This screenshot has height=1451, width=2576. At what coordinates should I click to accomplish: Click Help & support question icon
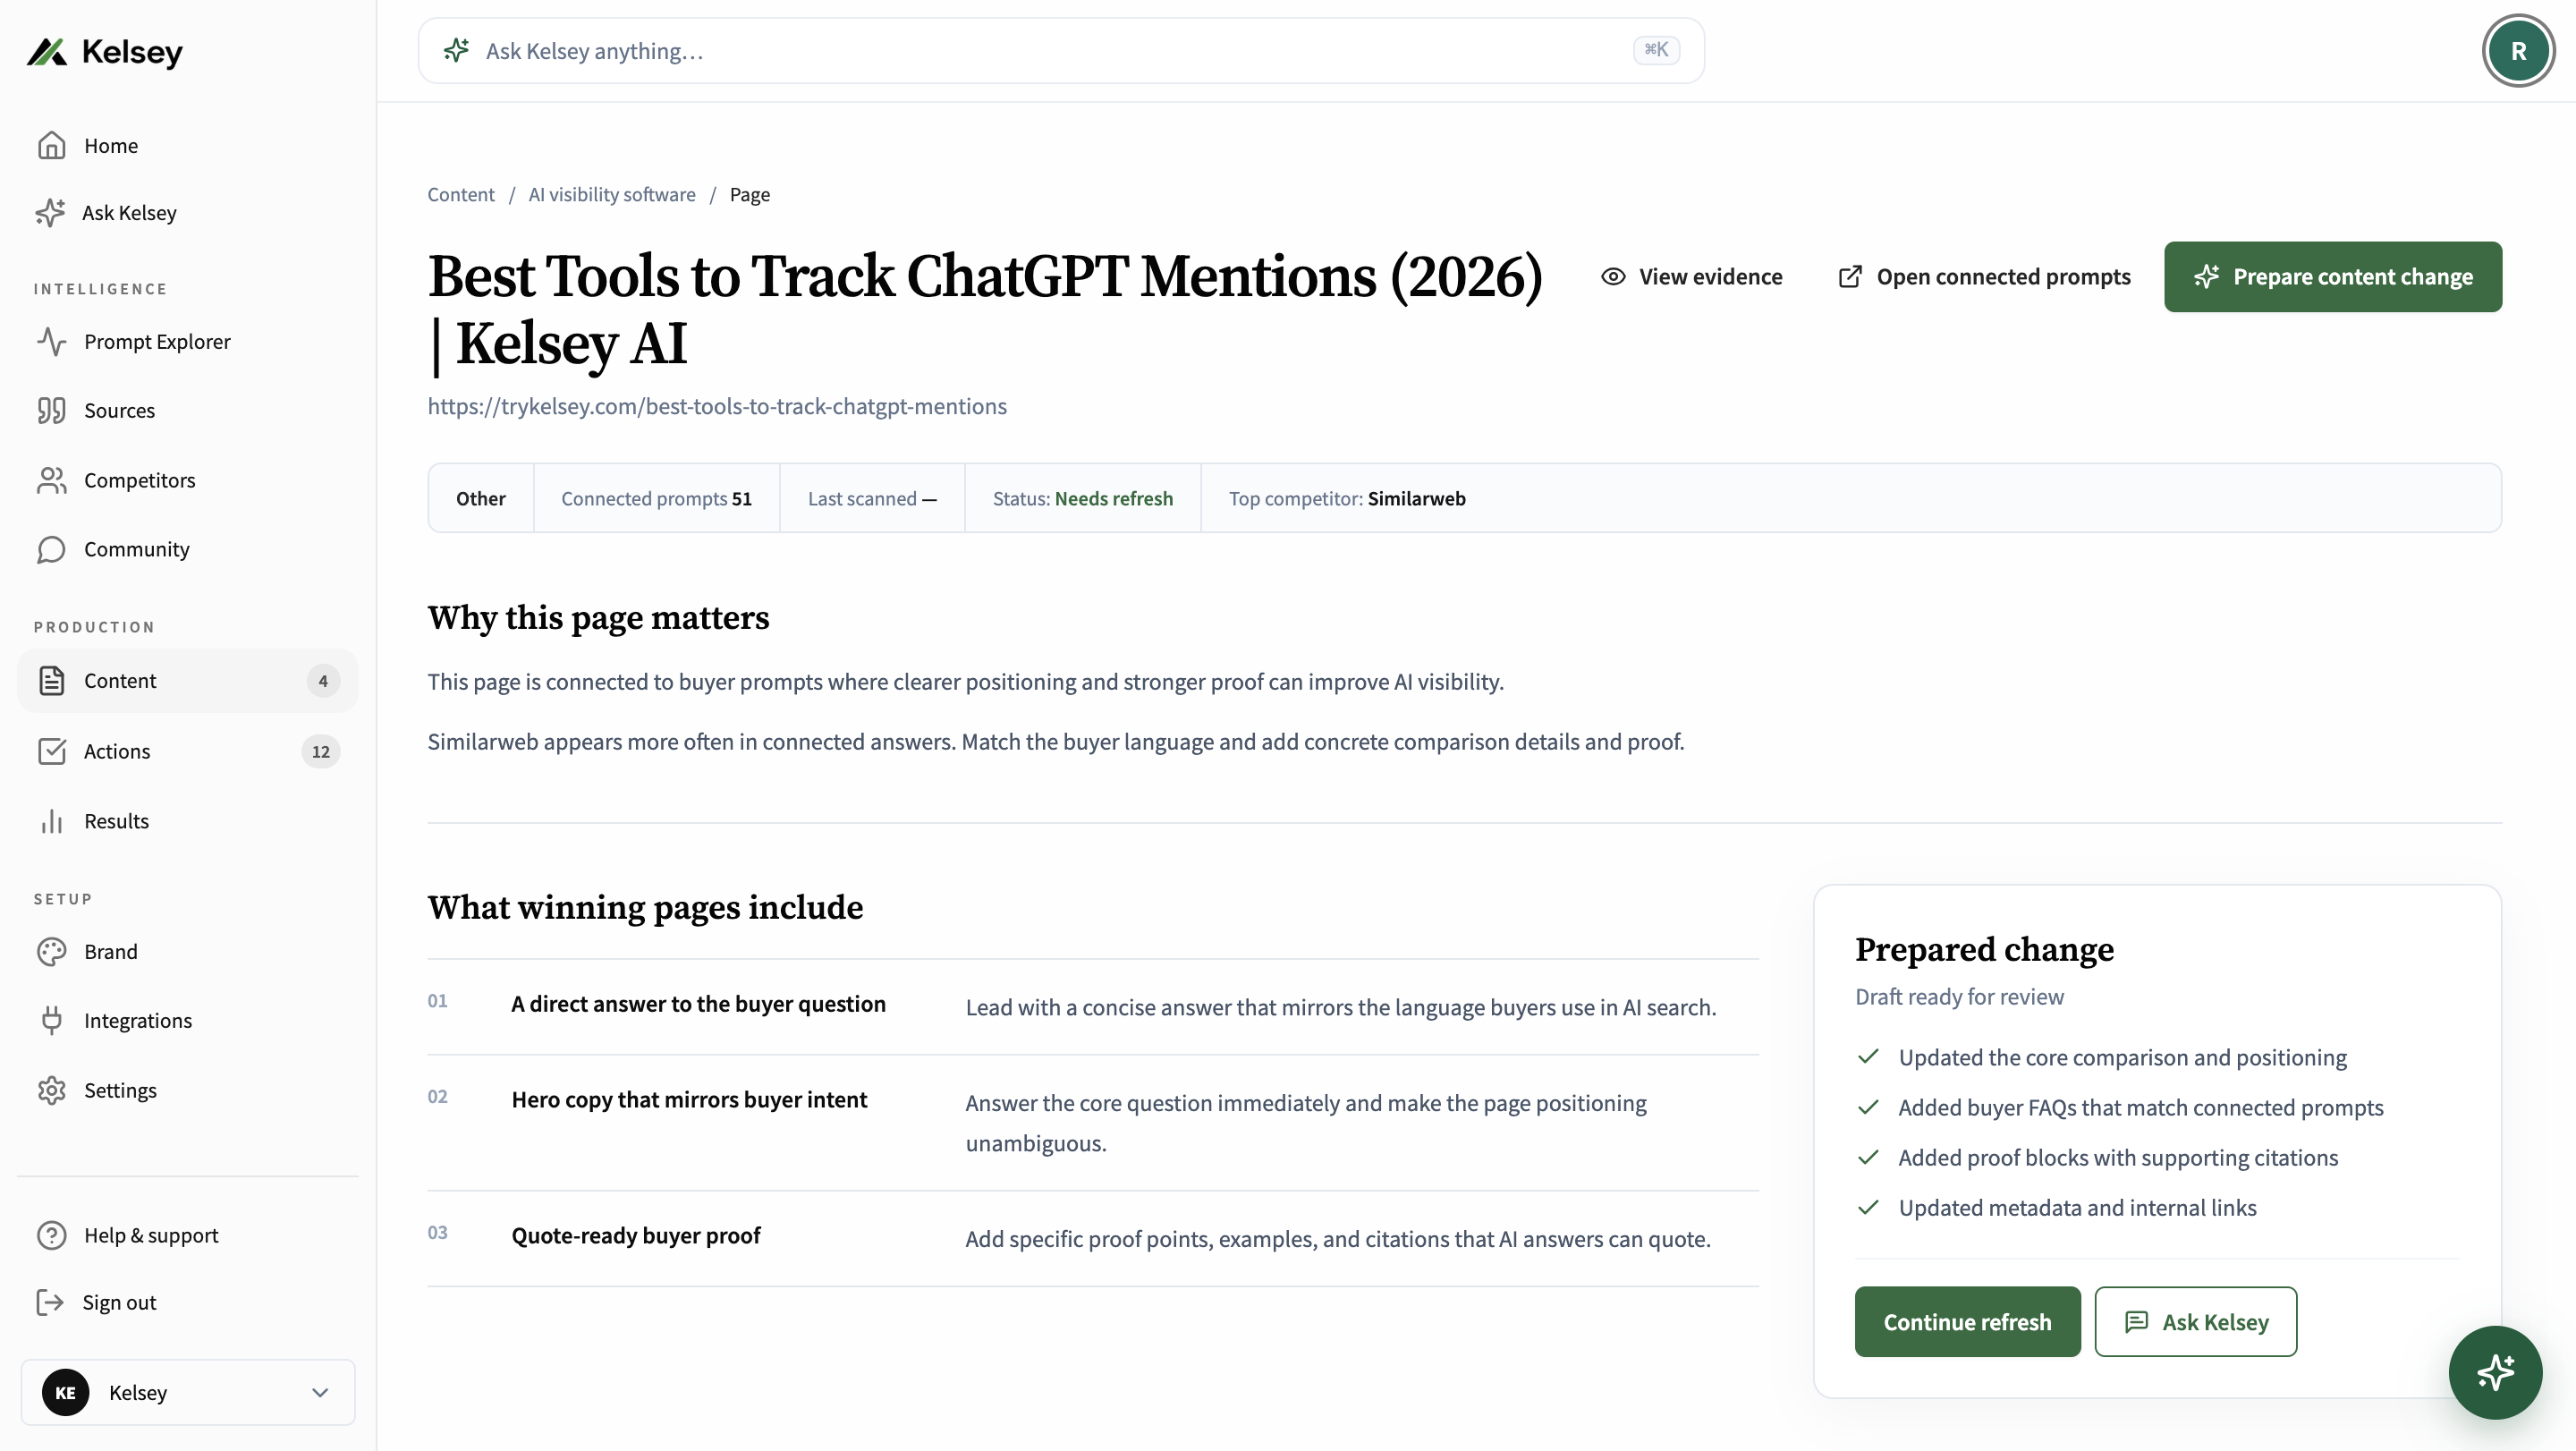pyautogui.click(x=51, y=1235)
